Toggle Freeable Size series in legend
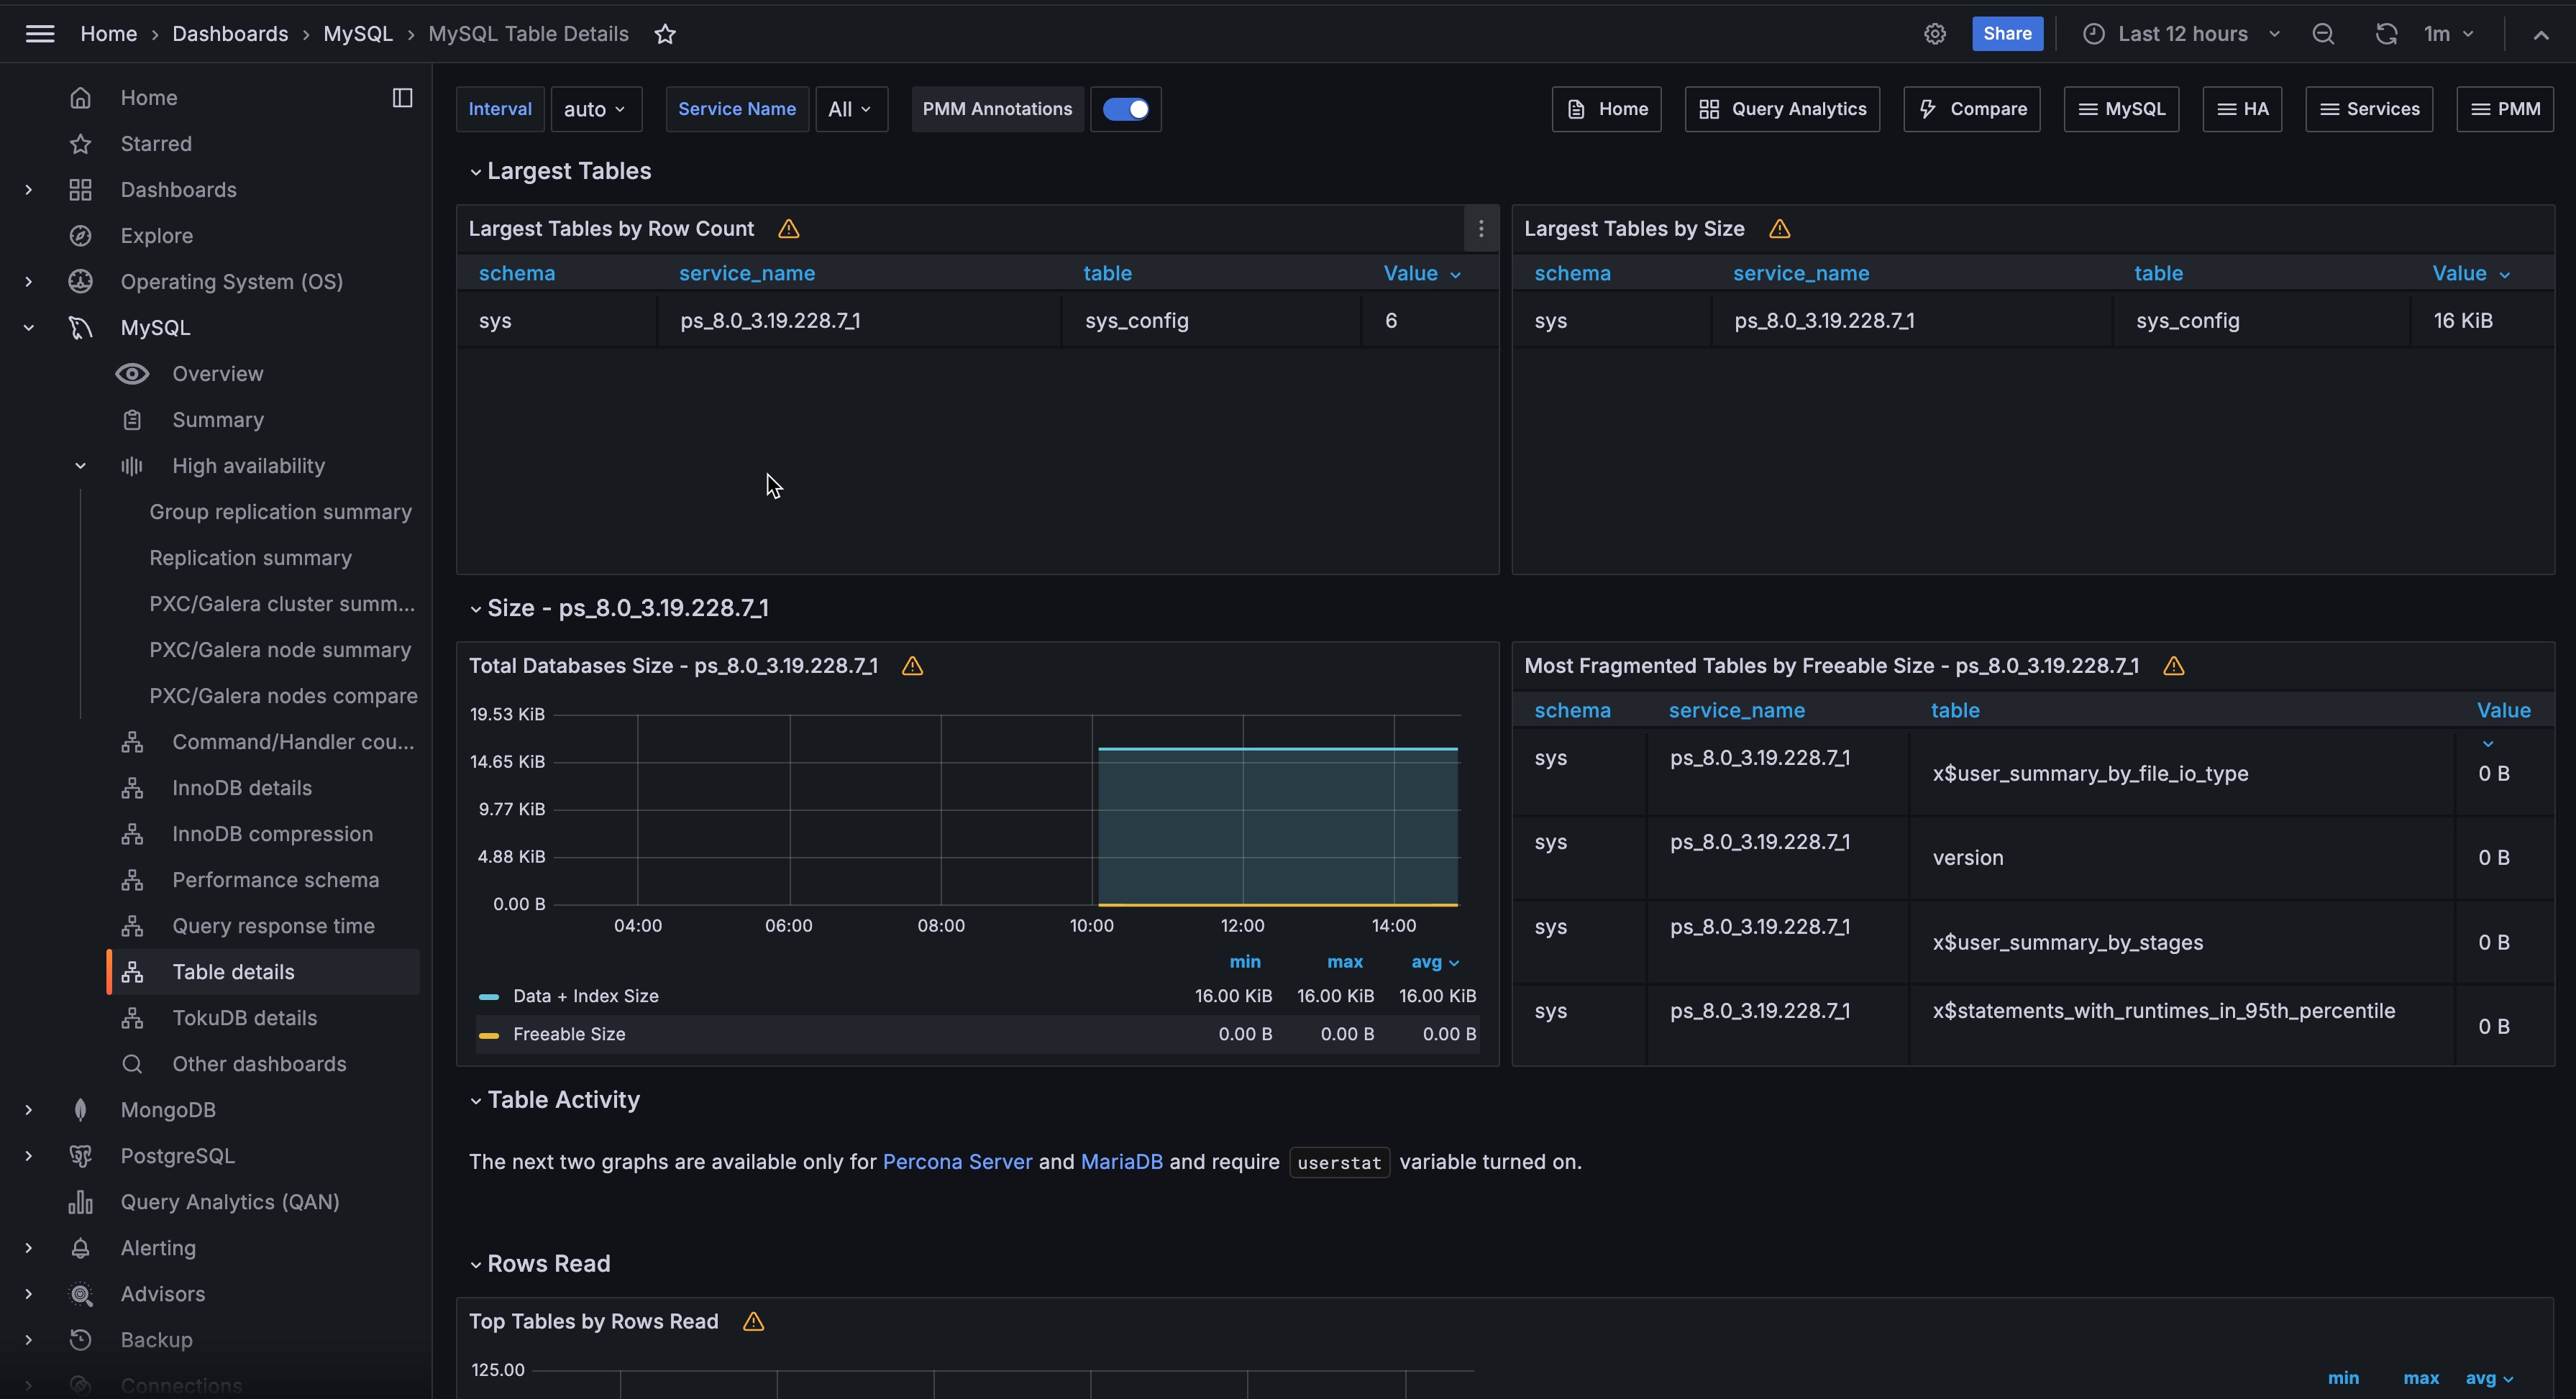The image size is (2576, 1399). click(x=569, y=1034)
